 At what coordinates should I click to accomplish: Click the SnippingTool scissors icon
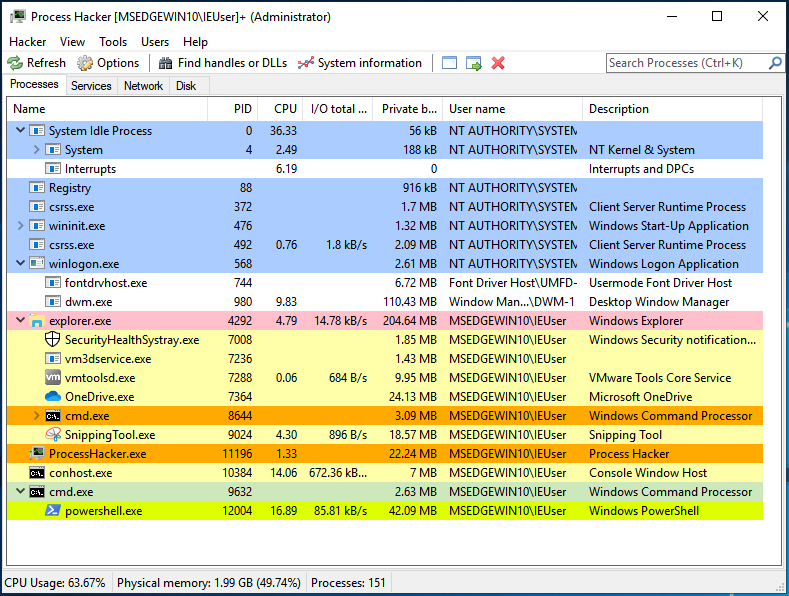pos(53,434)
